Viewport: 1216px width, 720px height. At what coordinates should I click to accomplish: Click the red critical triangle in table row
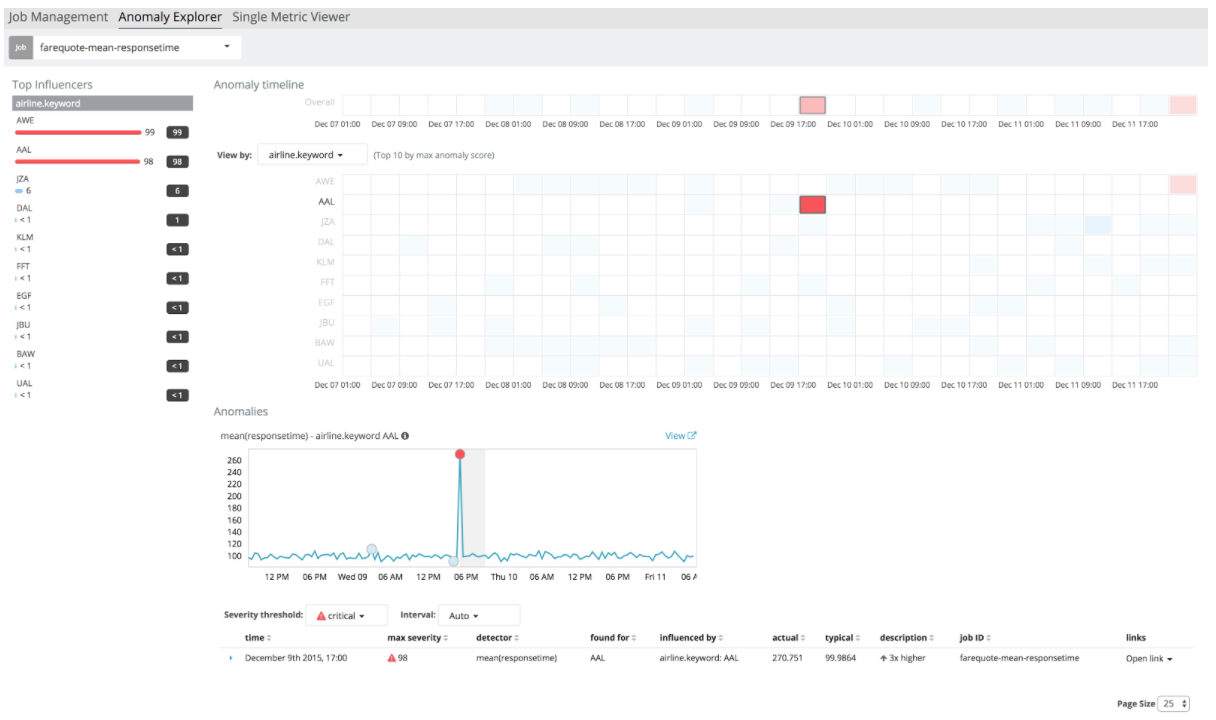coord(392,658)
